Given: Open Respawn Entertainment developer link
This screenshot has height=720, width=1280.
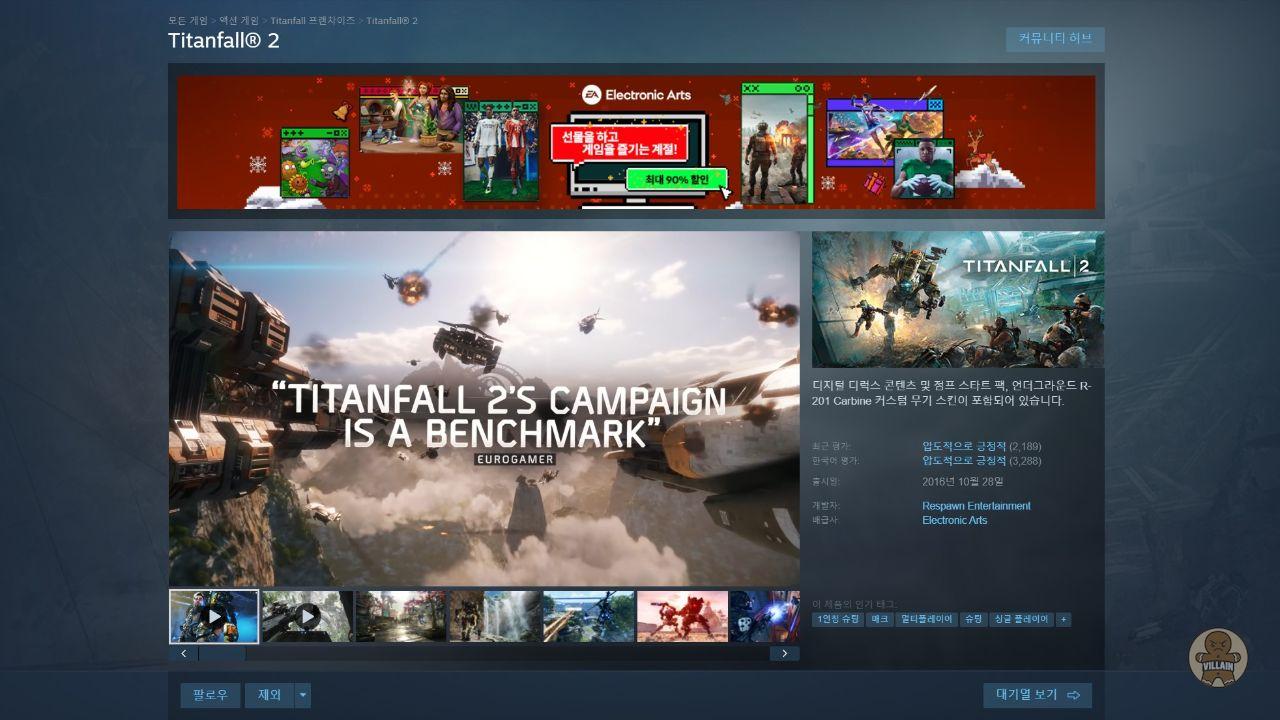Looking at the screenshot, I should 976,506.
